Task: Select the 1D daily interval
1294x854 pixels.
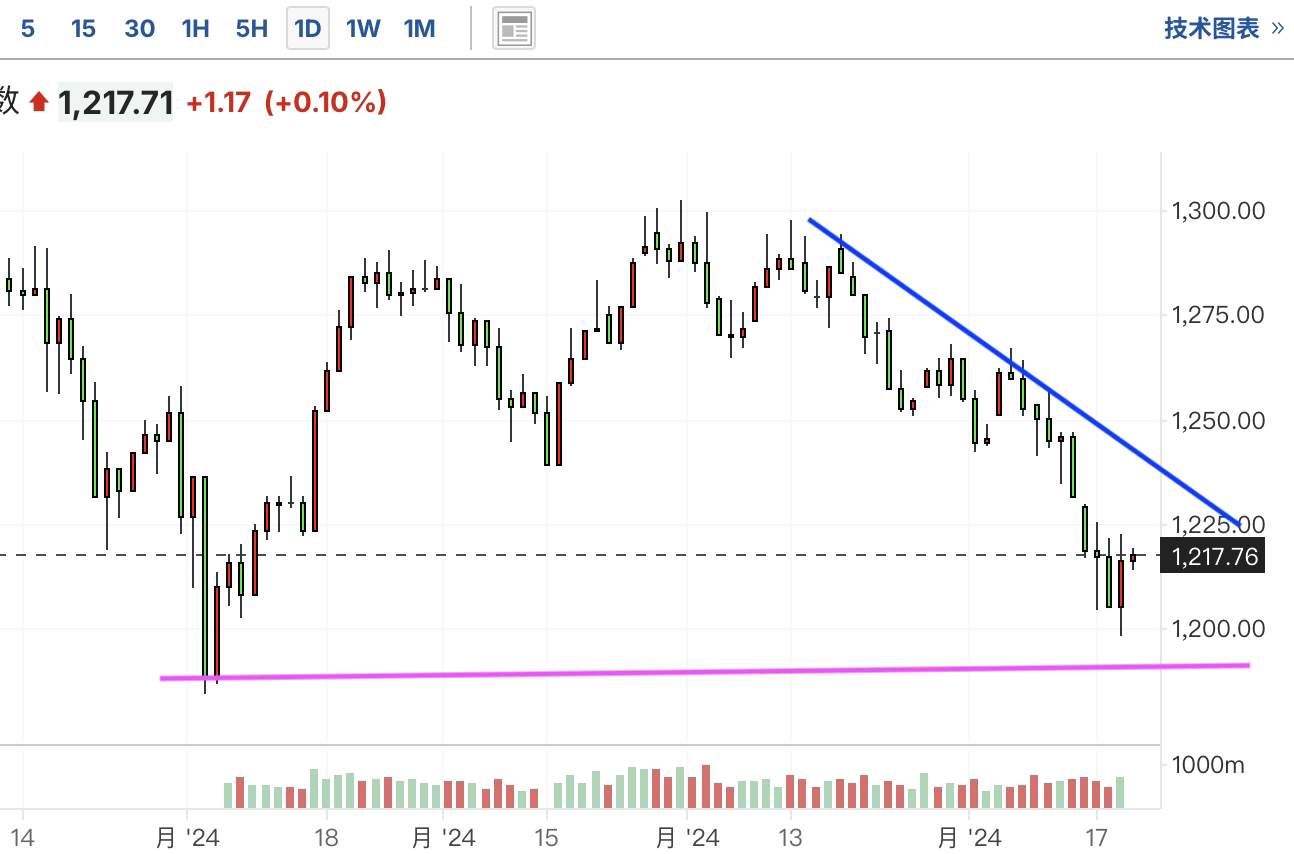Action: [308, 29]
